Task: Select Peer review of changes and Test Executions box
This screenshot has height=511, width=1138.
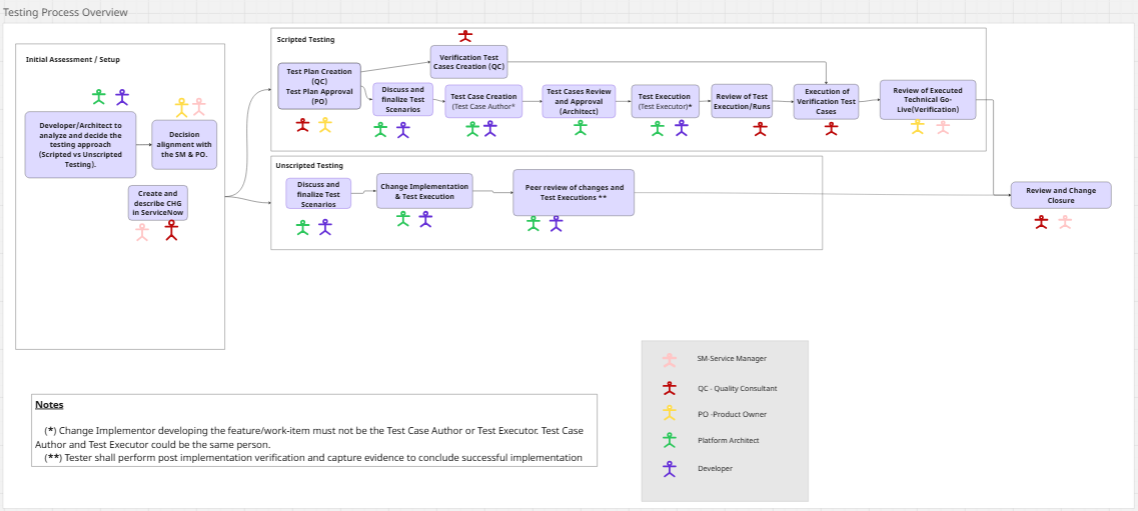Action: click(573, 192)
